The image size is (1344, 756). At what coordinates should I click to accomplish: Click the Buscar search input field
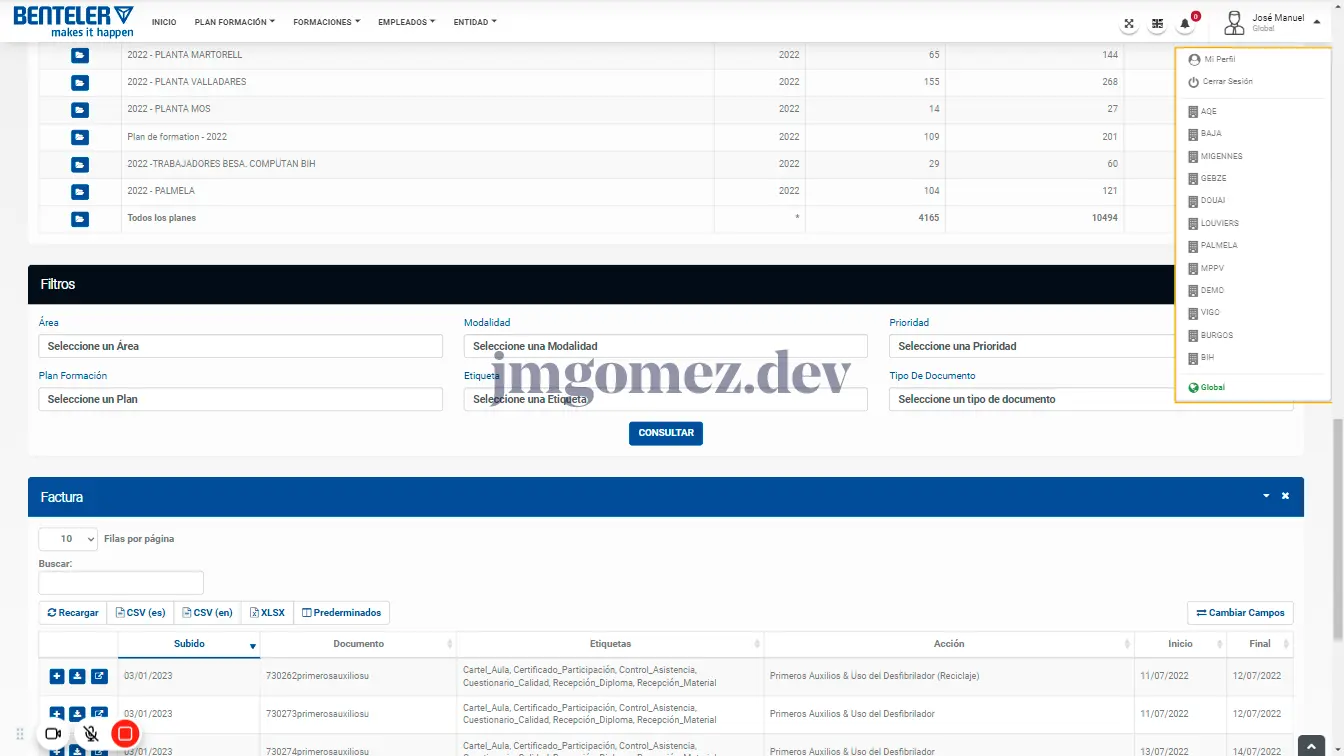click(121, 583)
